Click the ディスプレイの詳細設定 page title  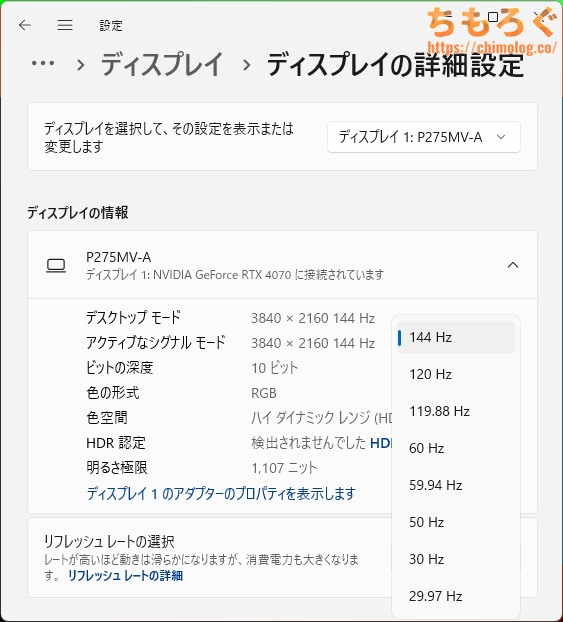point(395,65)
